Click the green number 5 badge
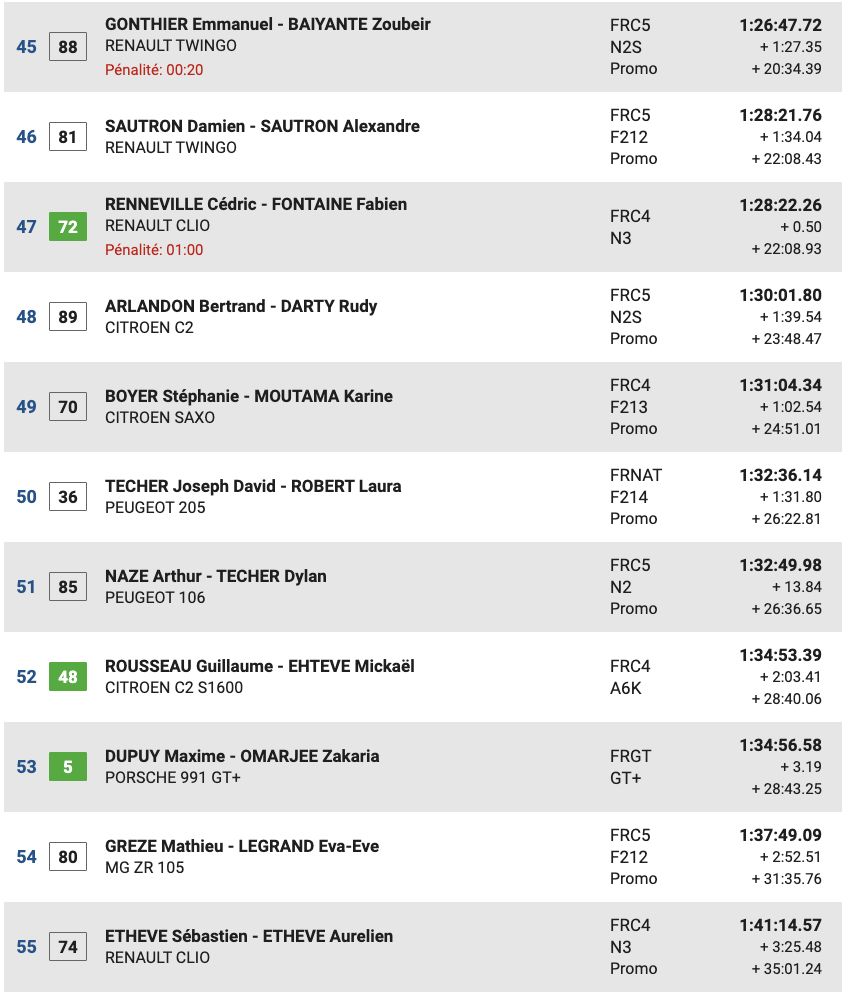This screenshot has height=992, width=852. pos(67,767)
